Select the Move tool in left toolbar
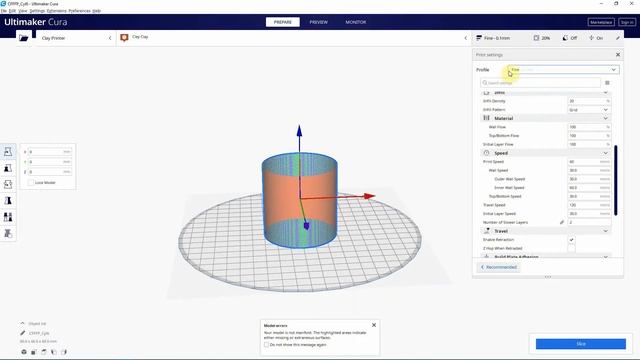This screenshot has height=360, width=640. tap(8, 151)
